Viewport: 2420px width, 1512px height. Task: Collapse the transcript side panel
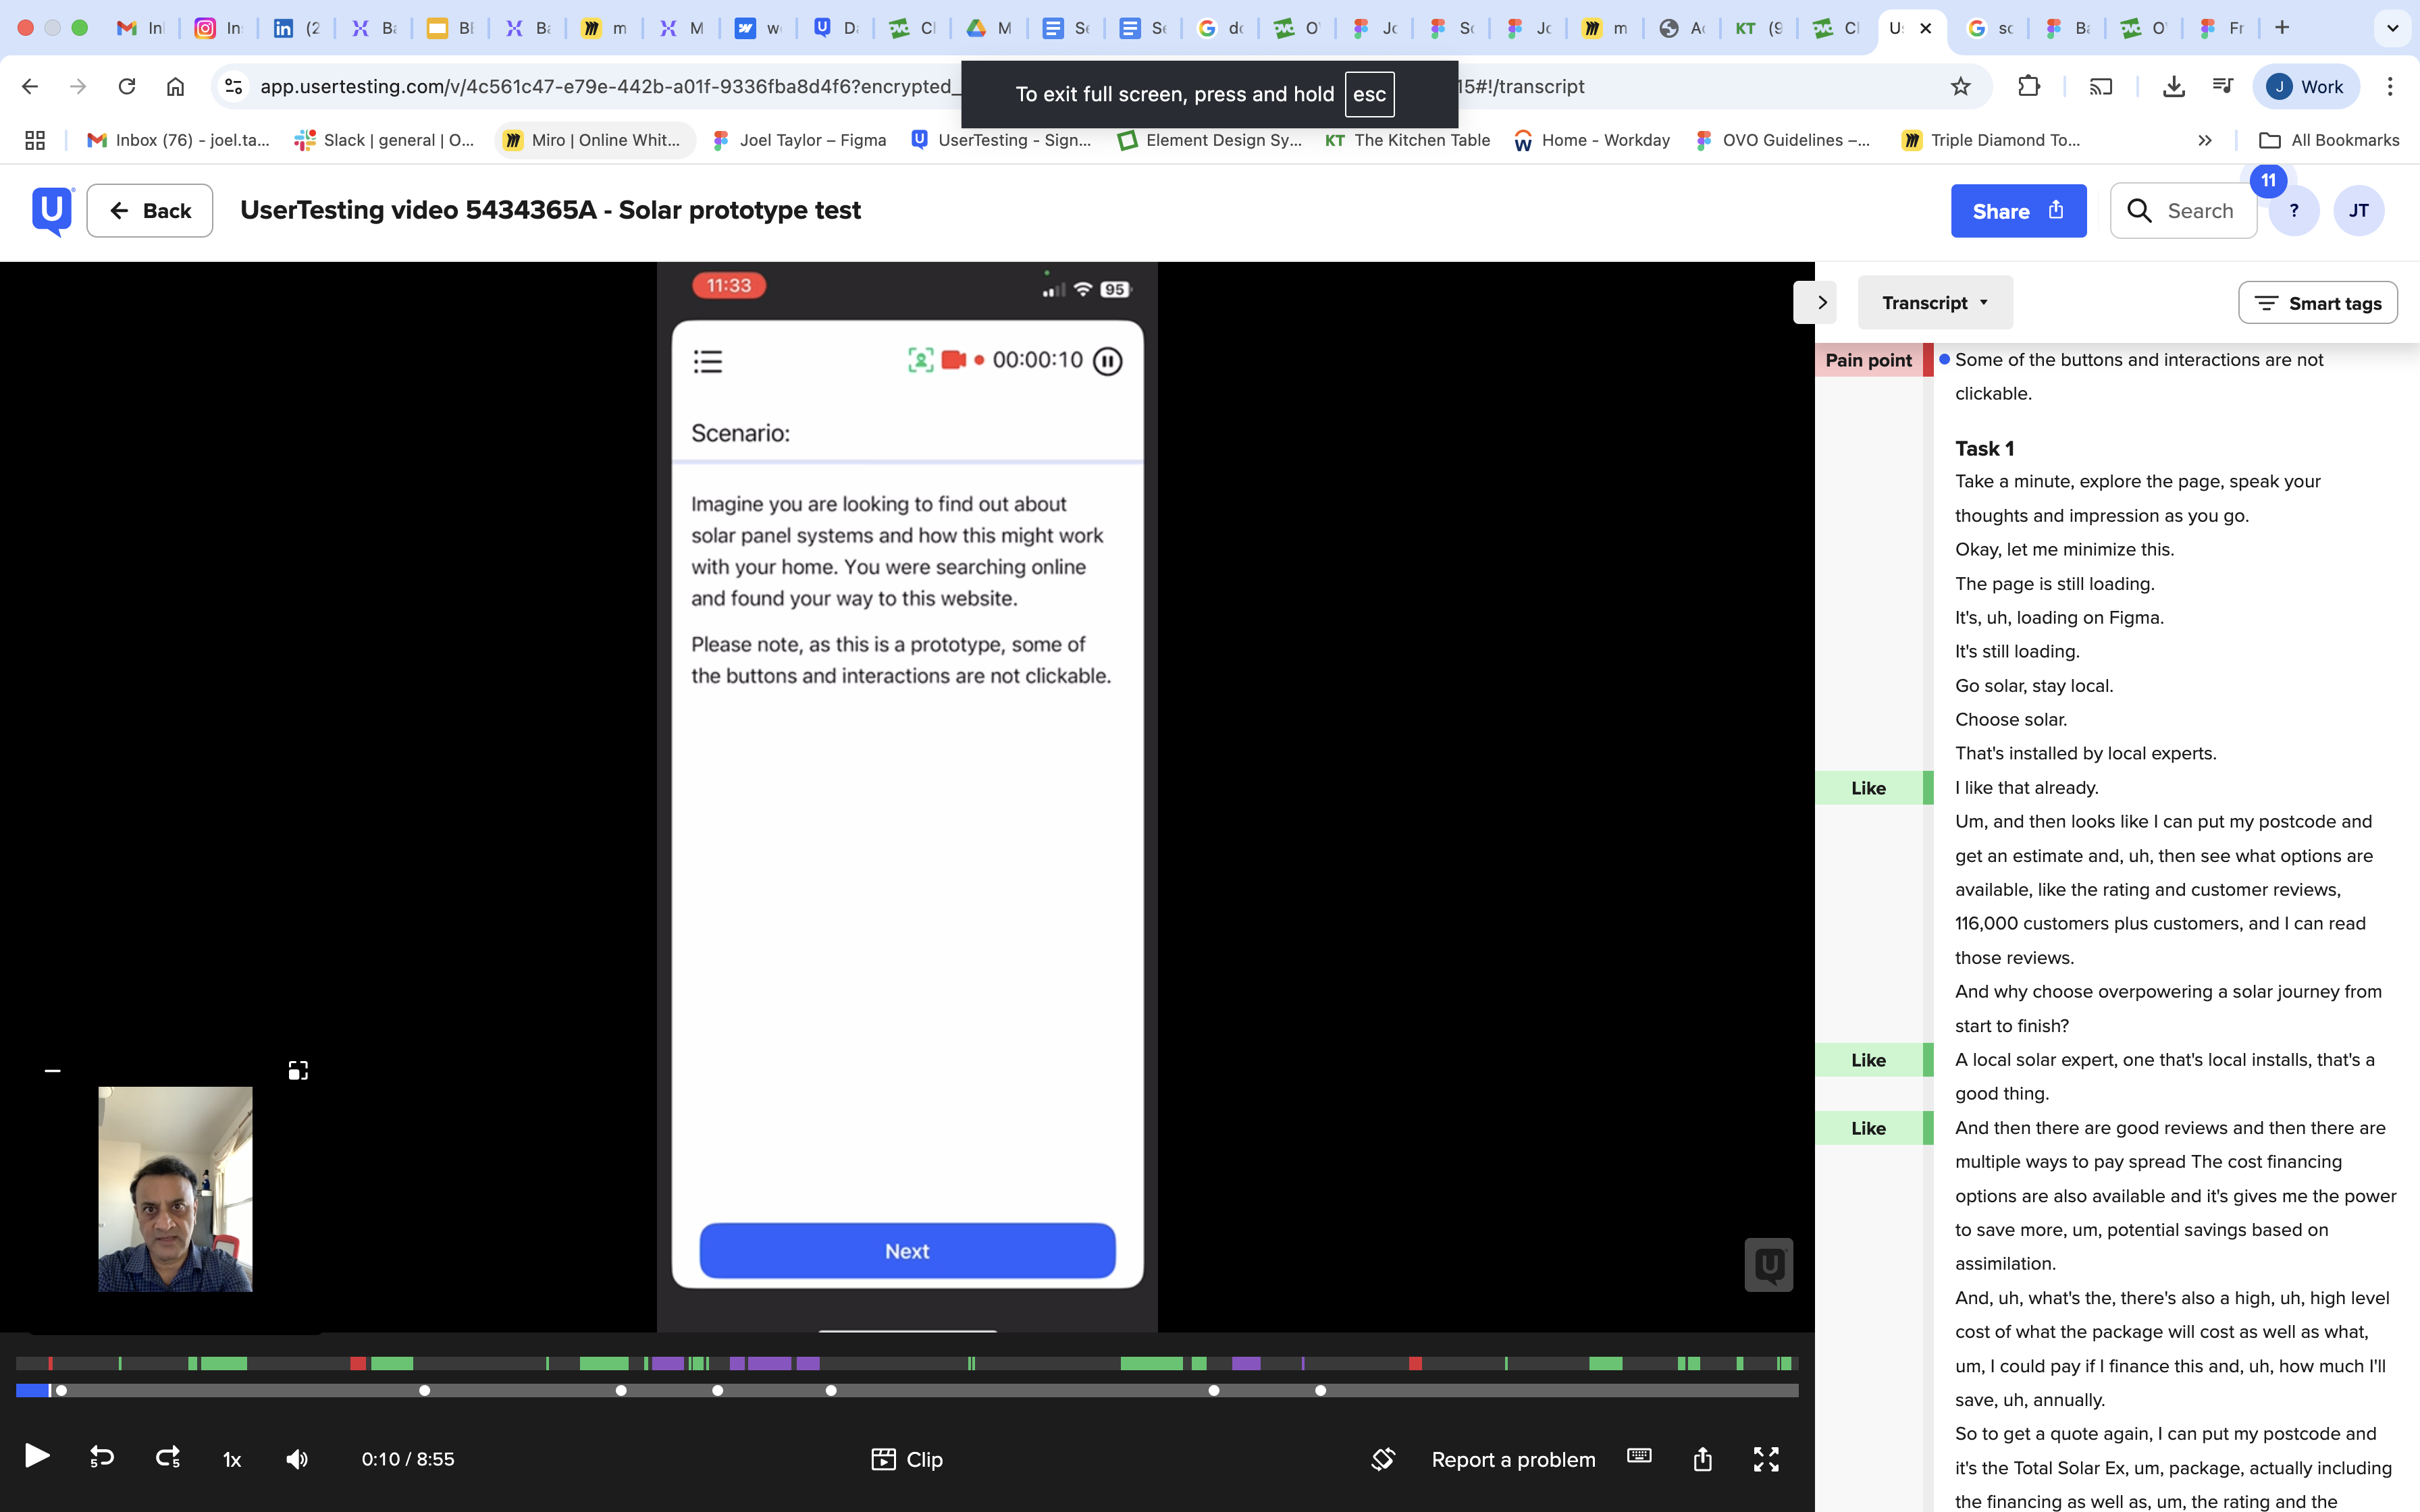point(1821,303)
